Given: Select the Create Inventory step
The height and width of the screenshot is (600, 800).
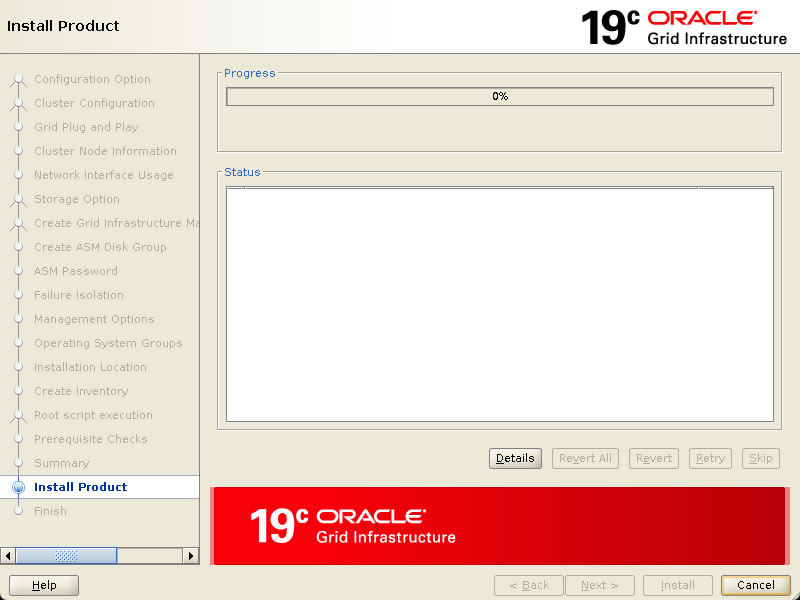Looking at the screenshot, I should coord(81,391).
